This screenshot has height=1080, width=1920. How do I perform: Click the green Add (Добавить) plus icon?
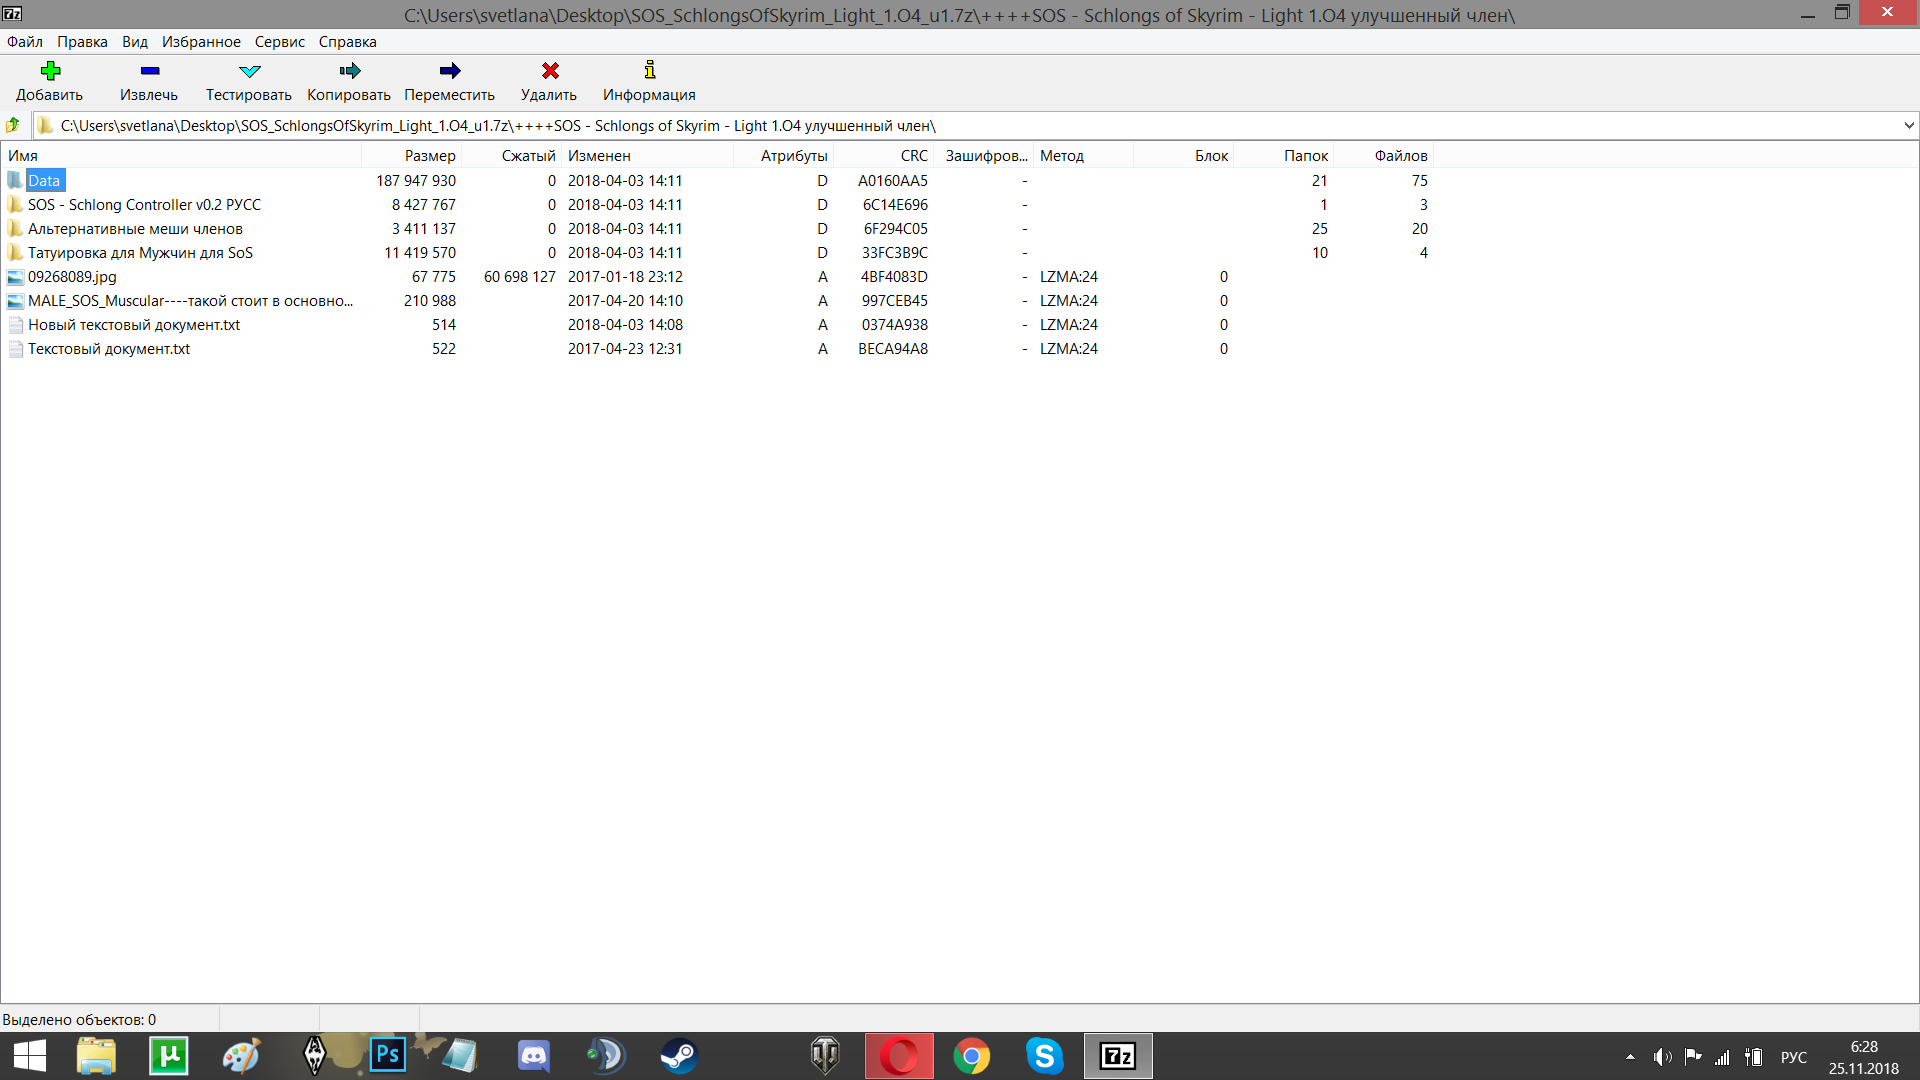tap(50, 70)
